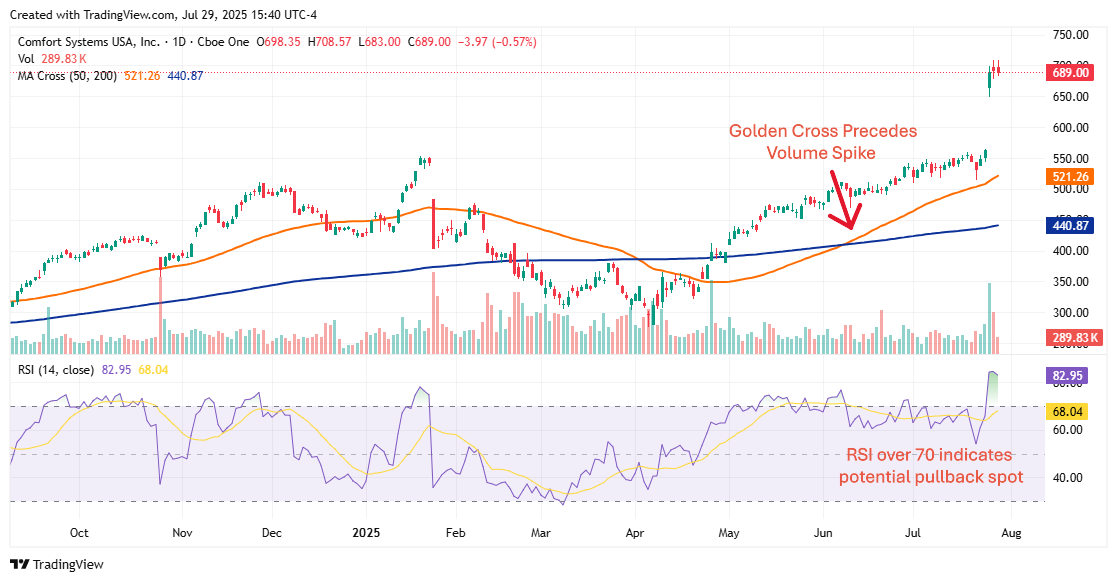This screenshot has height=582, width=1117.
Task: Select the Comfort Systems USA symbol title
Action: [89, 42]
